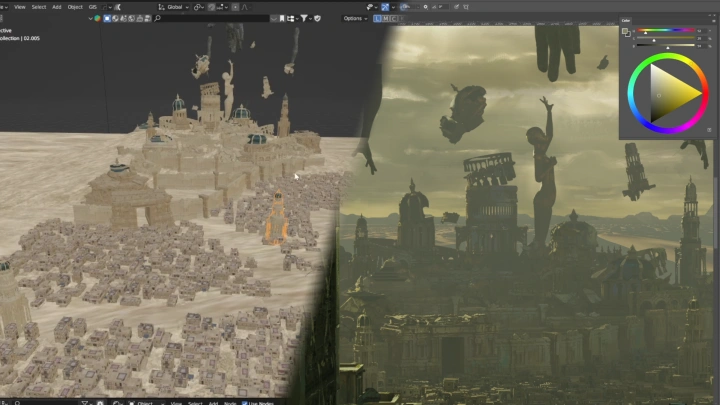The width and height of the screenshot is (720, 405).
Task: Select the highlighted View Layer display icon
Action: coord(107,18)
